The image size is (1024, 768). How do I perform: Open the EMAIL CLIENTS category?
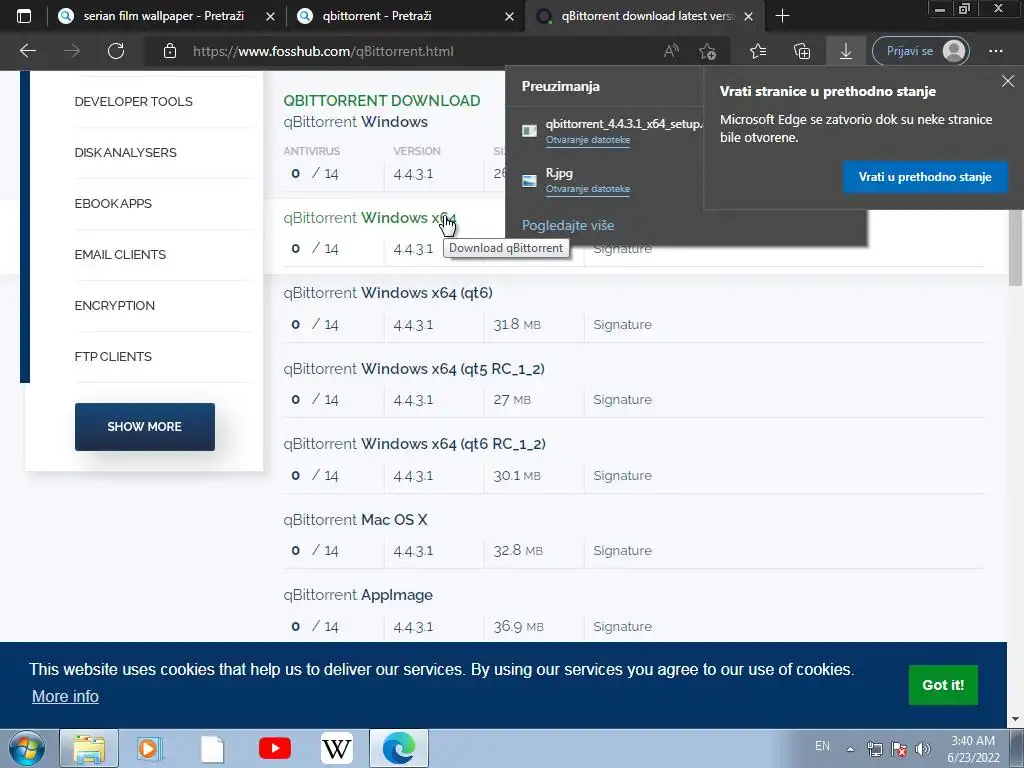tap(120, 255)
